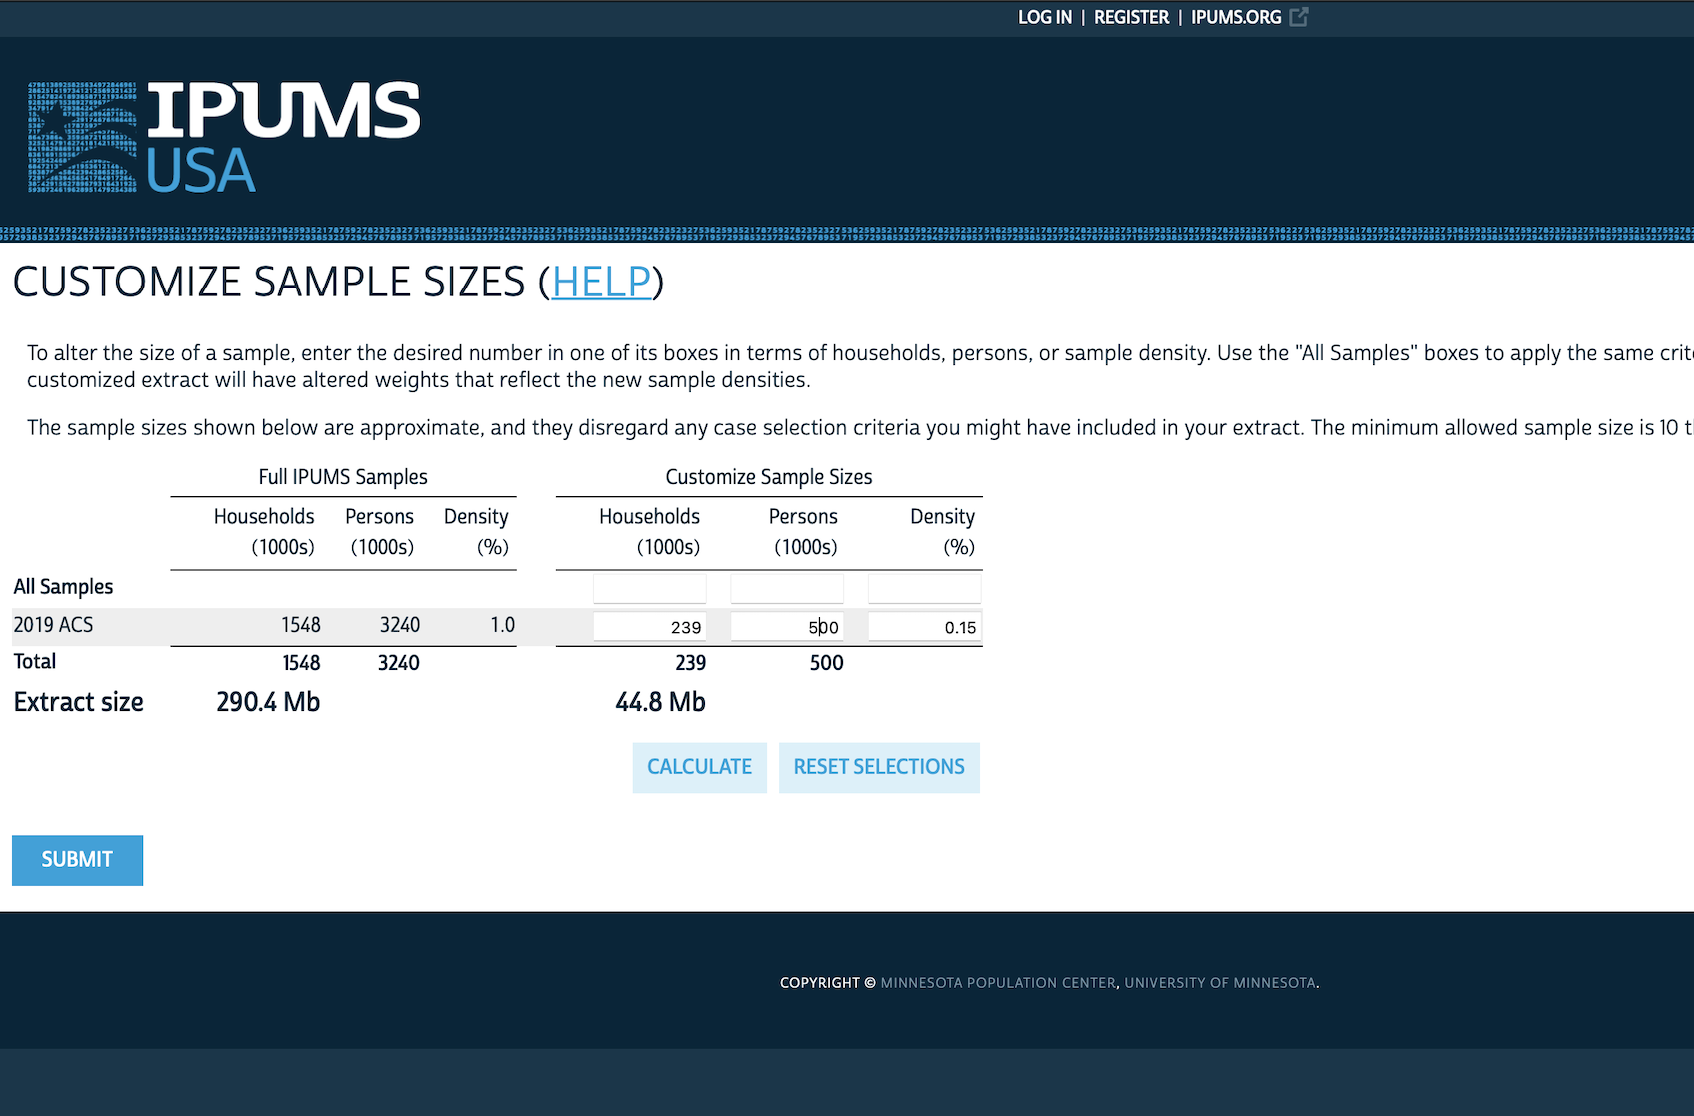This screenshot has width=1694, height=1116.
Task: Open the LOG IN page
Action: 1044,17
